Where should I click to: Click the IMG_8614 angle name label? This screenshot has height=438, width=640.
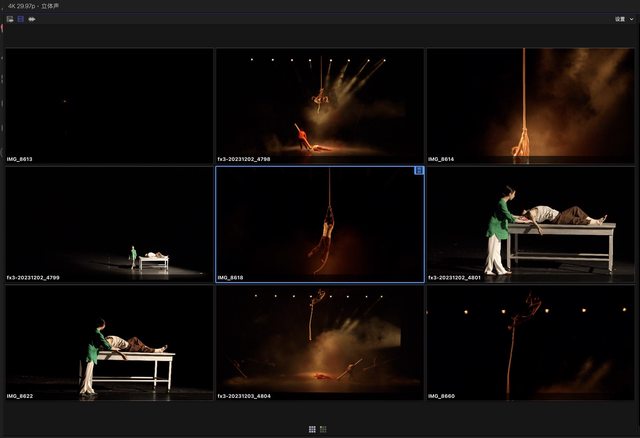pyautogui.click(x=442, y=159)
